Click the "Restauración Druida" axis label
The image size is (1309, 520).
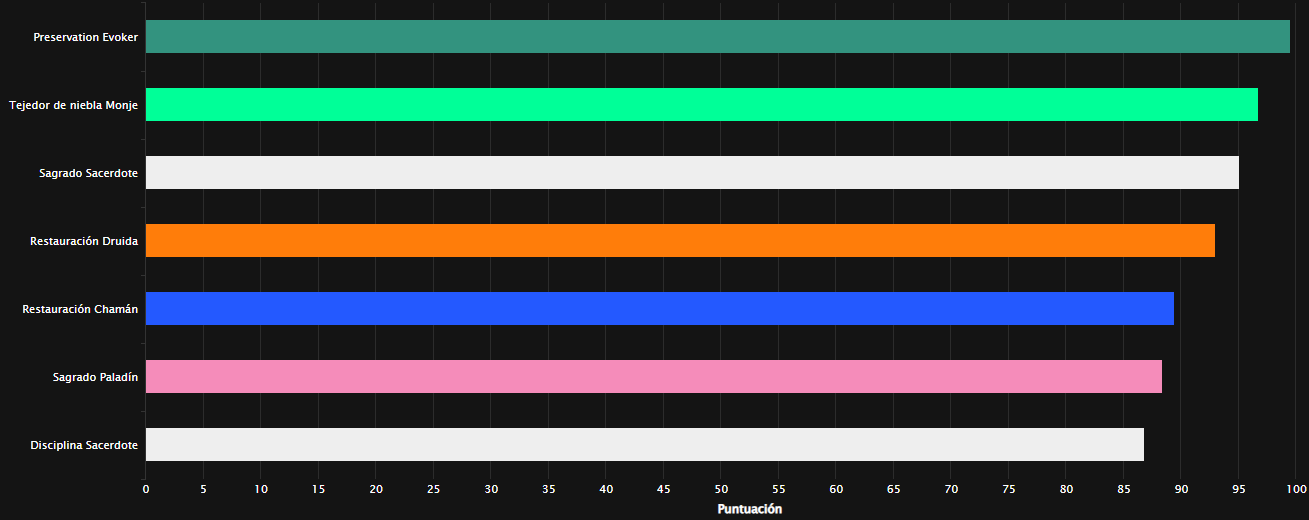pos(84,241)
